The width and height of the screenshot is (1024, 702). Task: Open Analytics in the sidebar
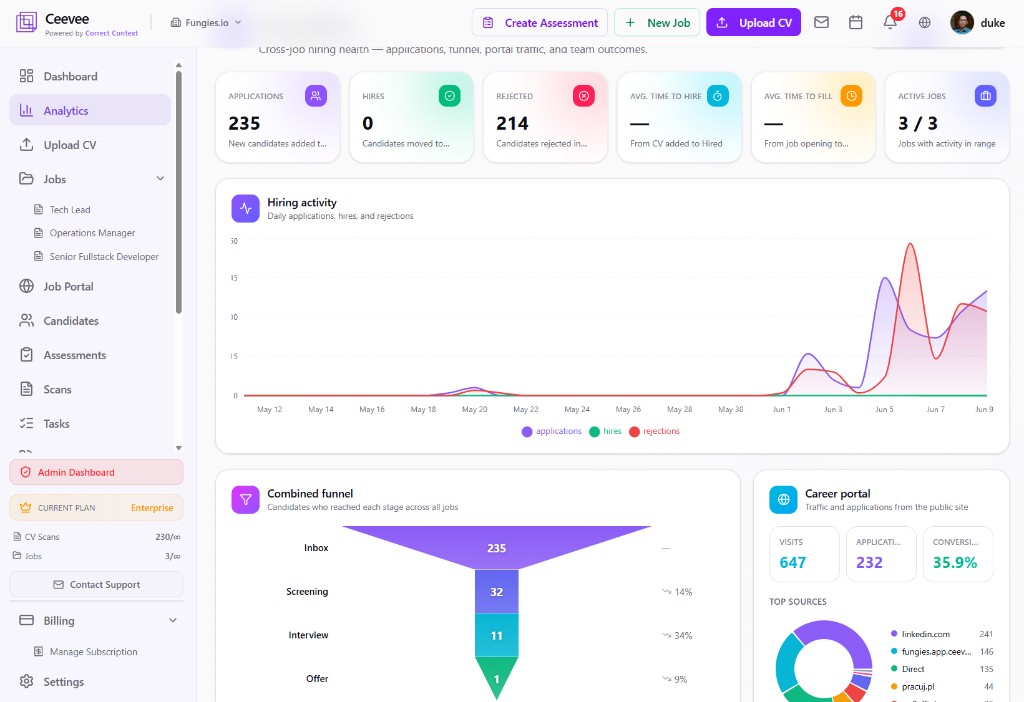coord(90,110)
